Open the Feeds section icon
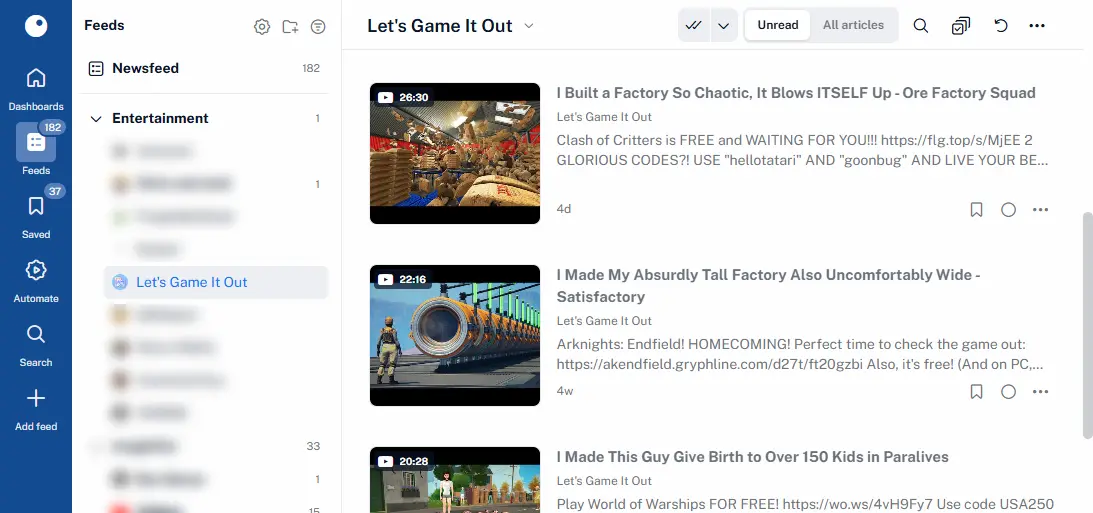The width and height of the screenshot is (1093, 513). click(x=36, y=142)
